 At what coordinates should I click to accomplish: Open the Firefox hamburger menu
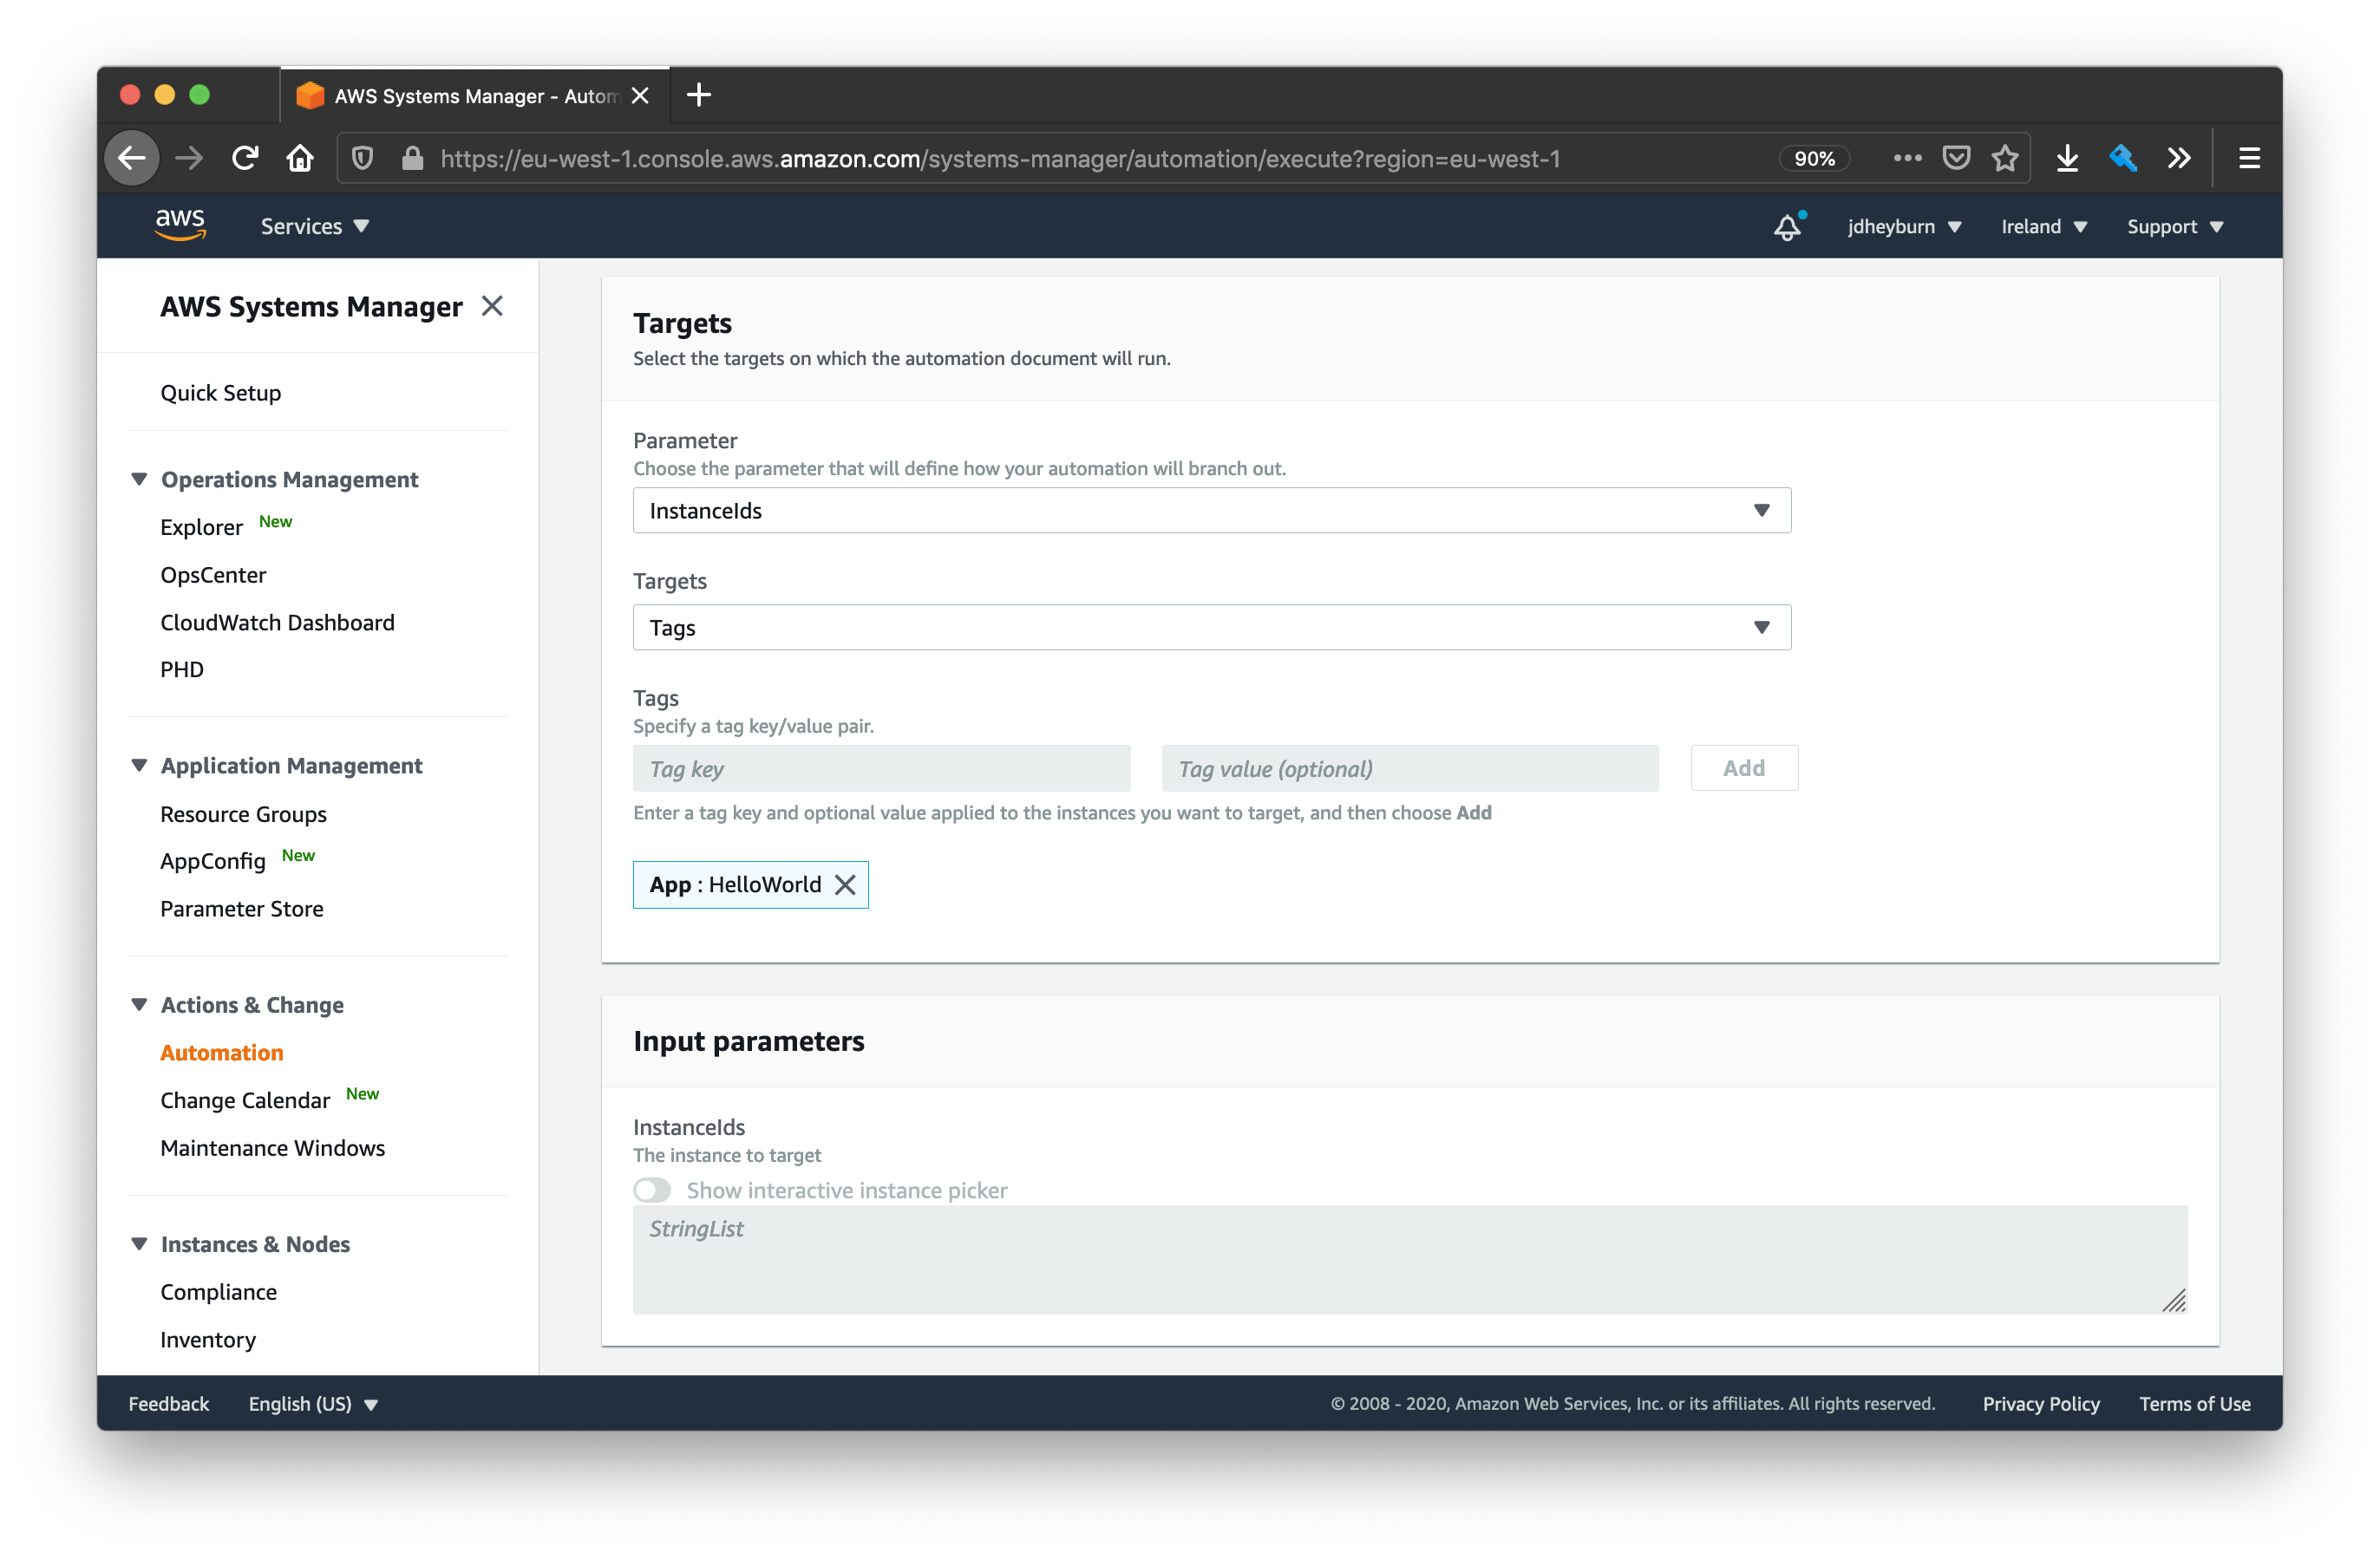point(2249,158)
